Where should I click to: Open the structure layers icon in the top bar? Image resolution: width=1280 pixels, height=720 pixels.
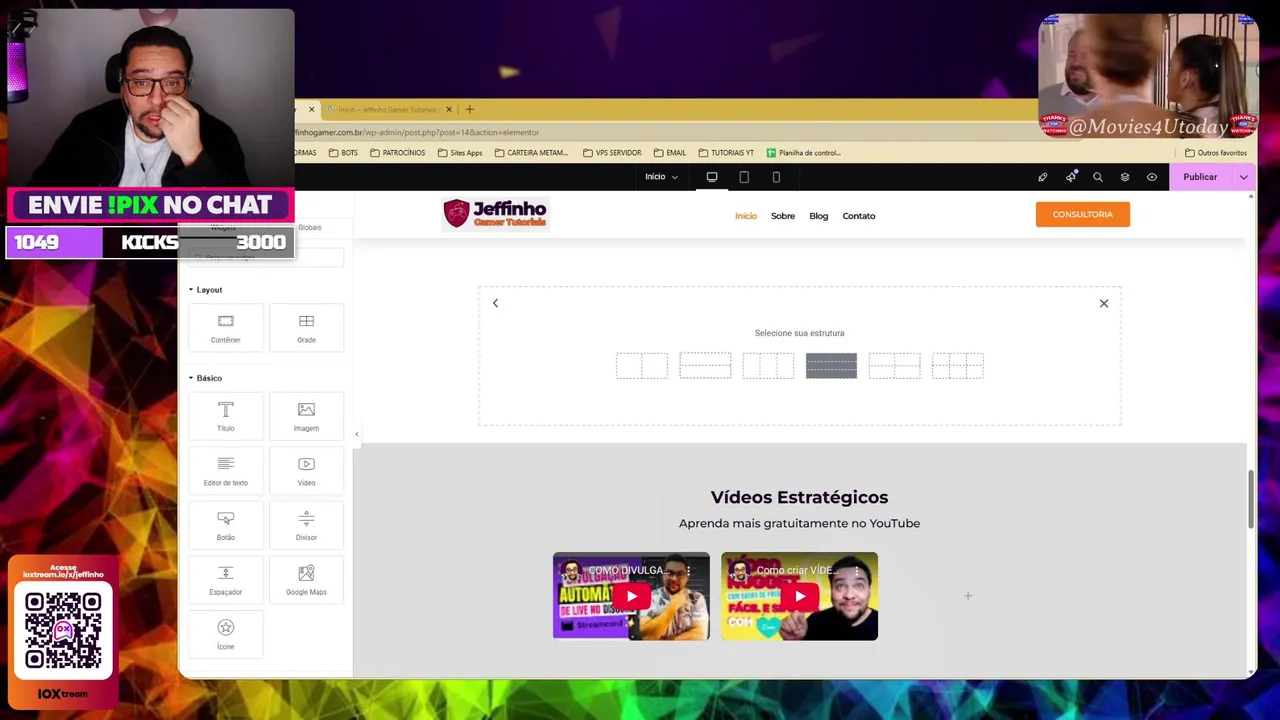point(1125,177)
